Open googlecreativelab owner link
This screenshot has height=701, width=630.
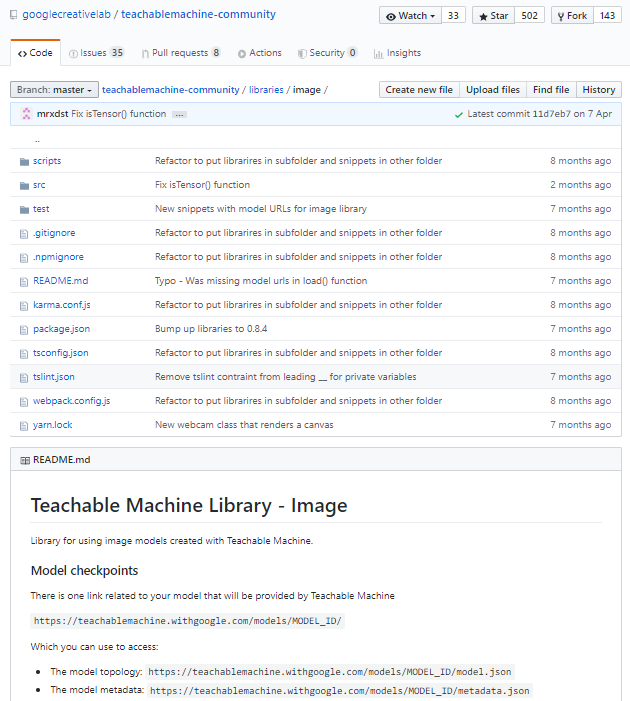[x=66, y=14]
